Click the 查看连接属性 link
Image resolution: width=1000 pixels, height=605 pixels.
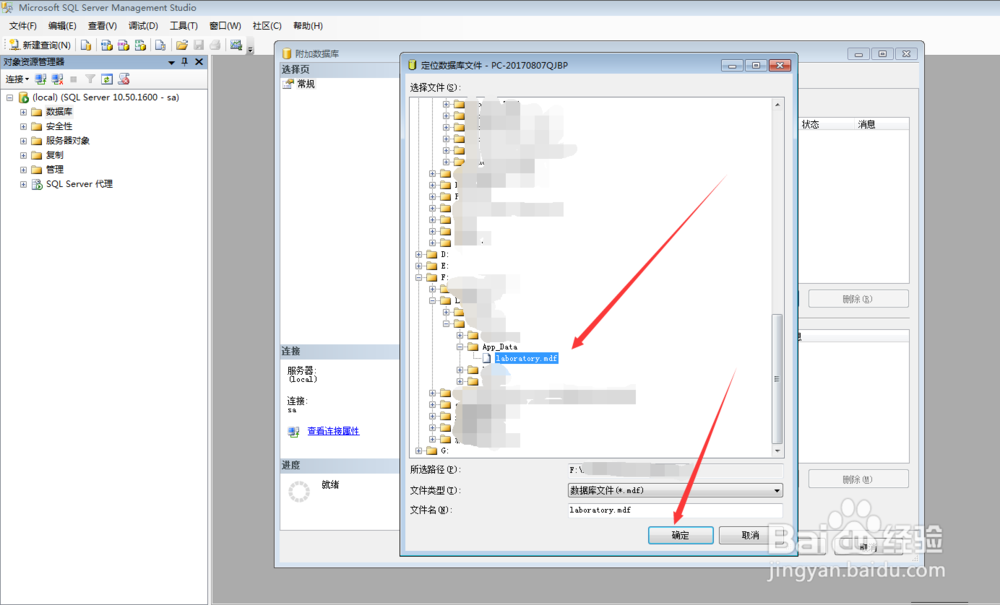333,432
